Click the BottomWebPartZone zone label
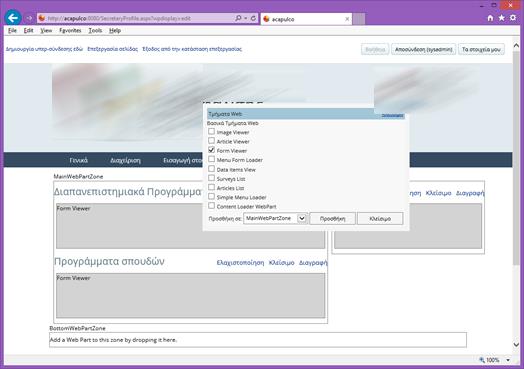 click(x=77, y=328)
